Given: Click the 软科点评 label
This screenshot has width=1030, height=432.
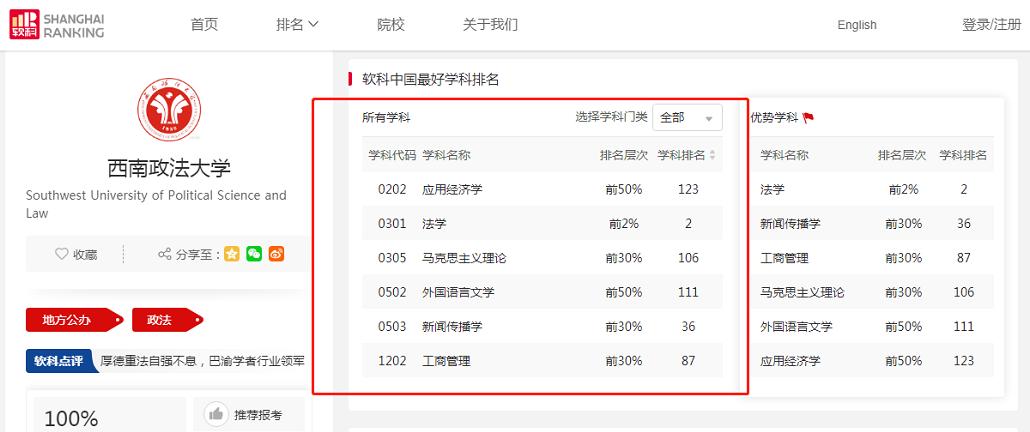Looking at the screenshot, I should coord(60,360).
